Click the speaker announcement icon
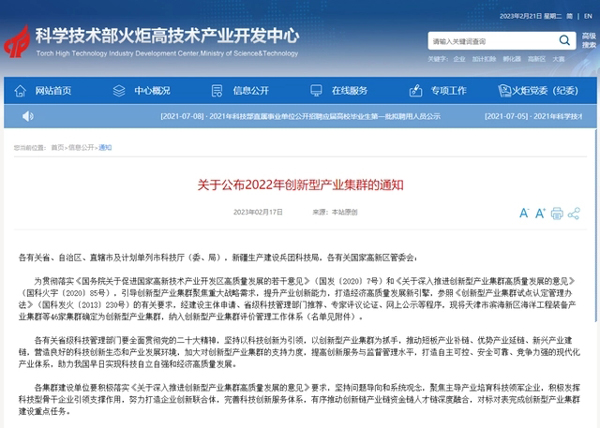This screenshot has height=428, width=600. (x=28, y=116)
